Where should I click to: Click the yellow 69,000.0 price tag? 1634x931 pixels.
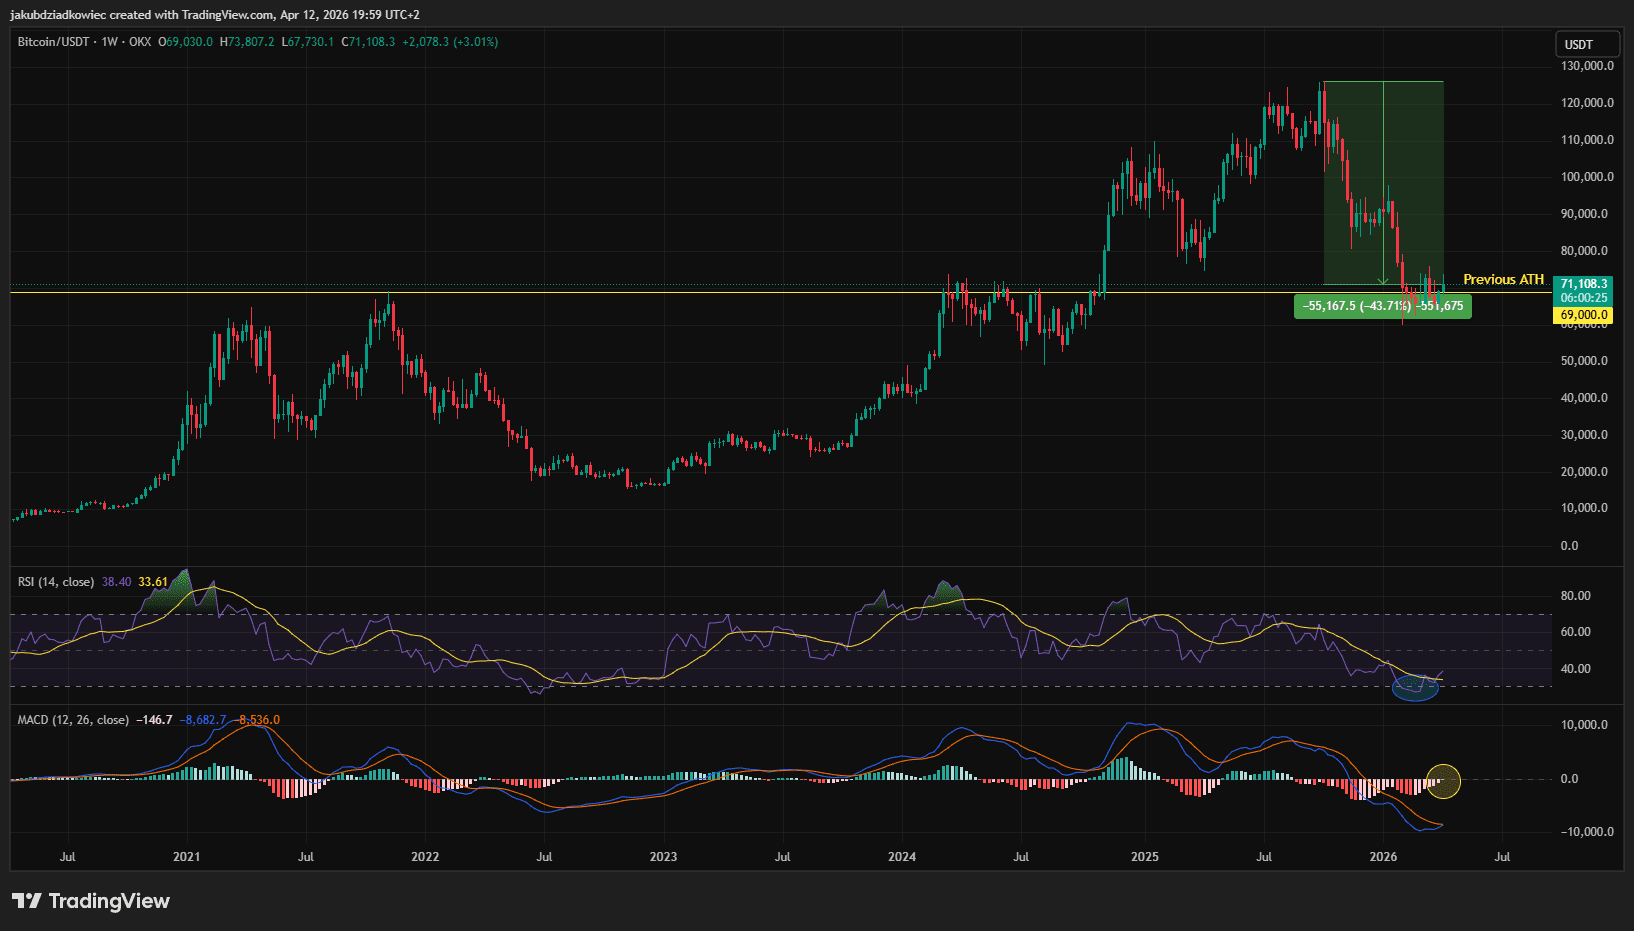(1583, 315)
